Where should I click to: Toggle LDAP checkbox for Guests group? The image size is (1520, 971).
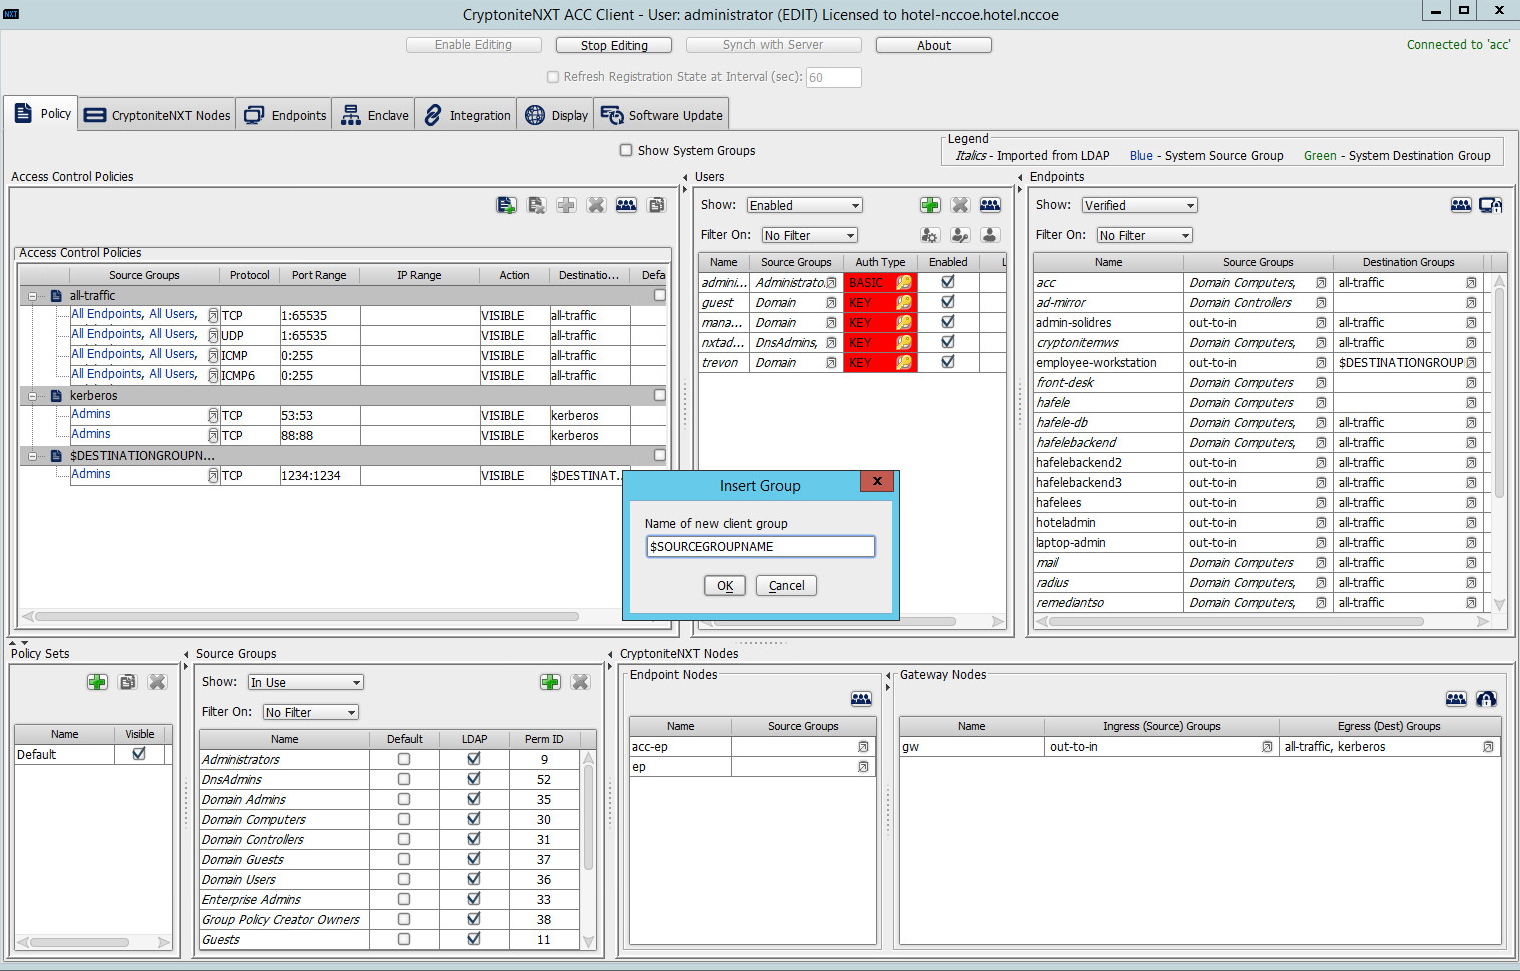pyautogui.click(x=474, y=939)
